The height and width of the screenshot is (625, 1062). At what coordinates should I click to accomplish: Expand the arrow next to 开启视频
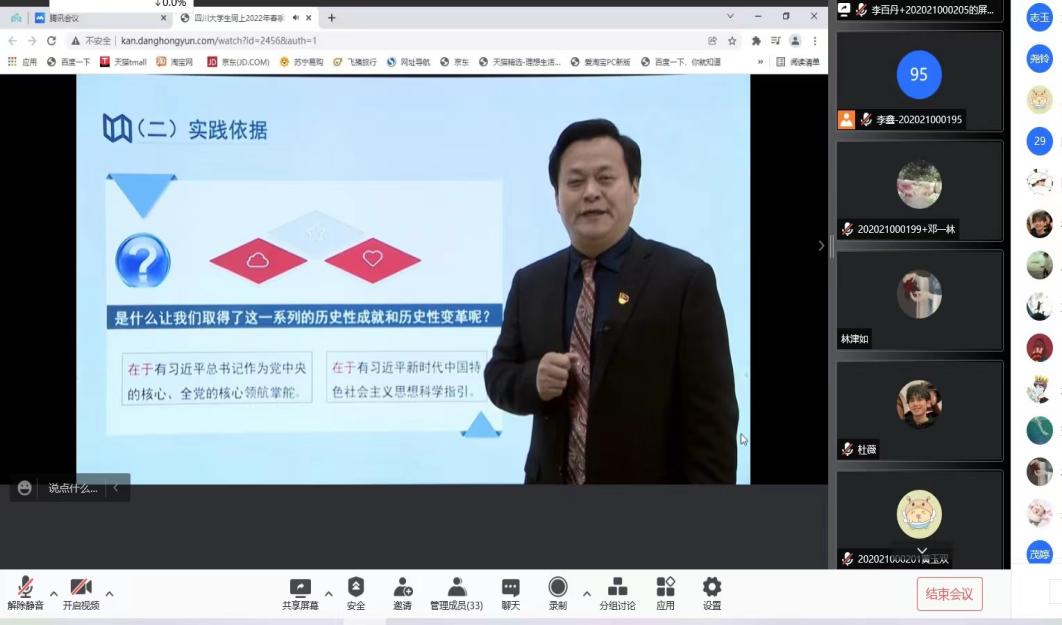(x=109, y=593)
